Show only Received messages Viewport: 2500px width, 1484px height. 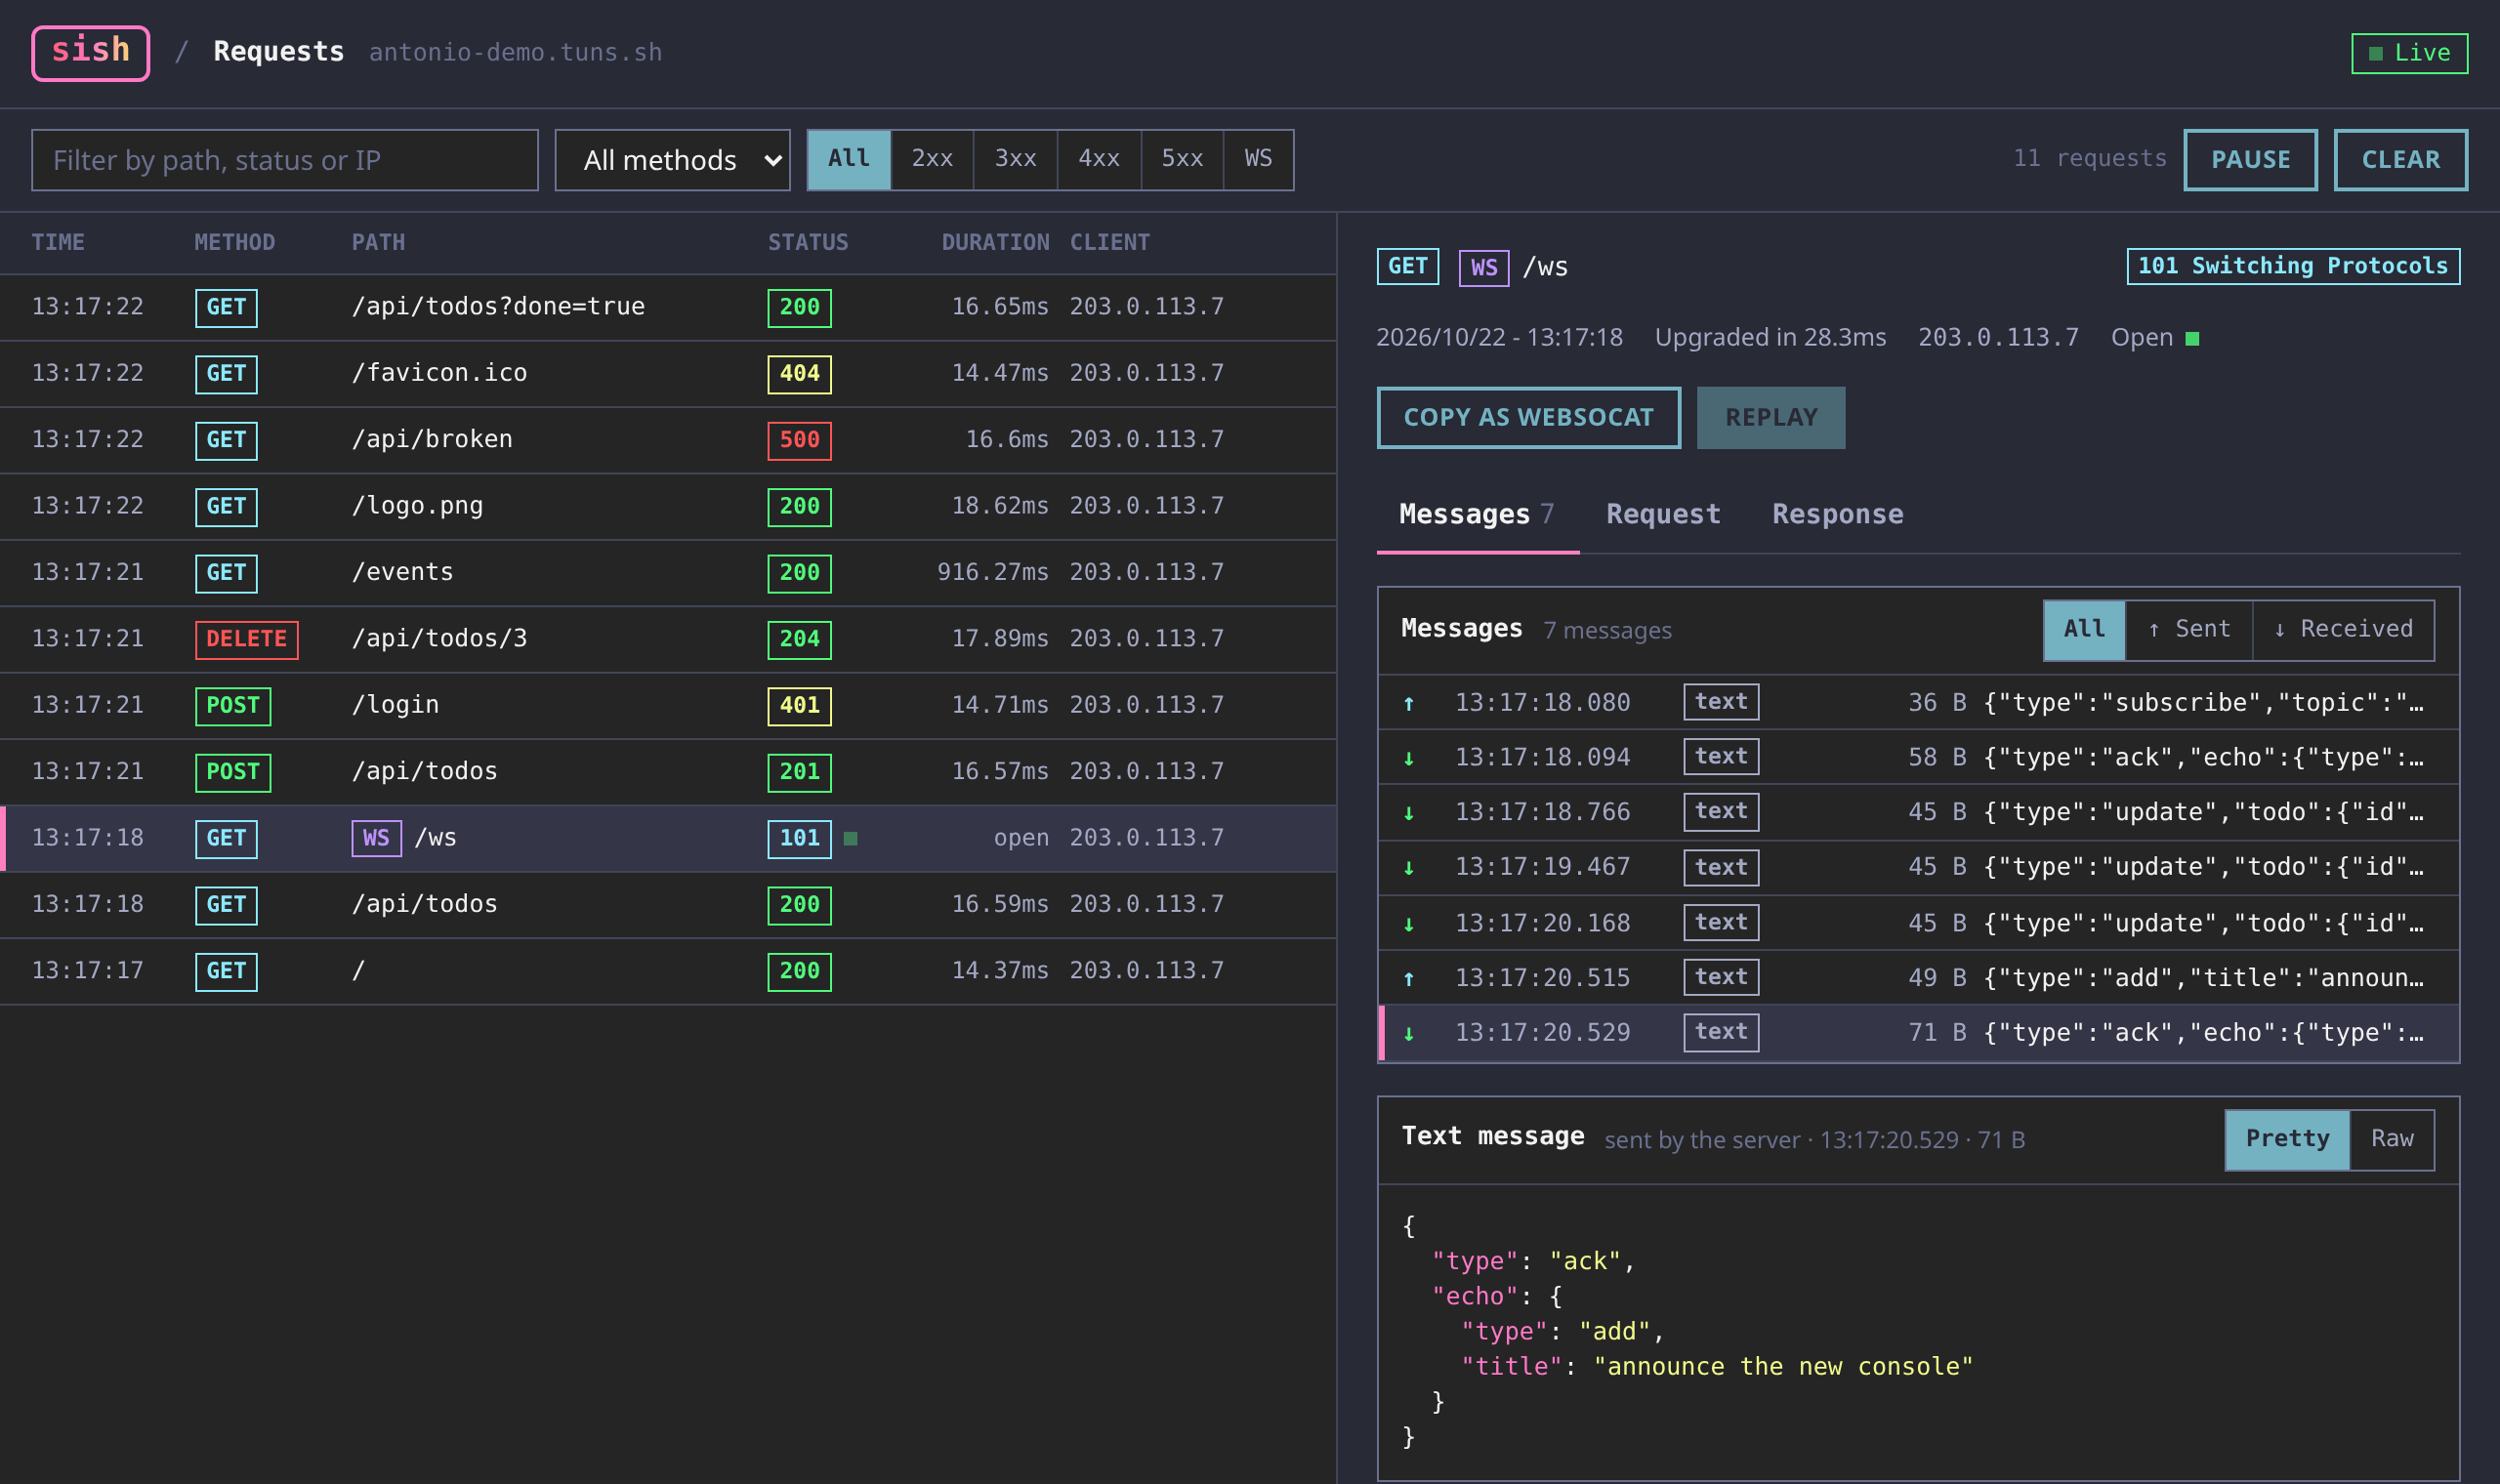point(2343,630)
